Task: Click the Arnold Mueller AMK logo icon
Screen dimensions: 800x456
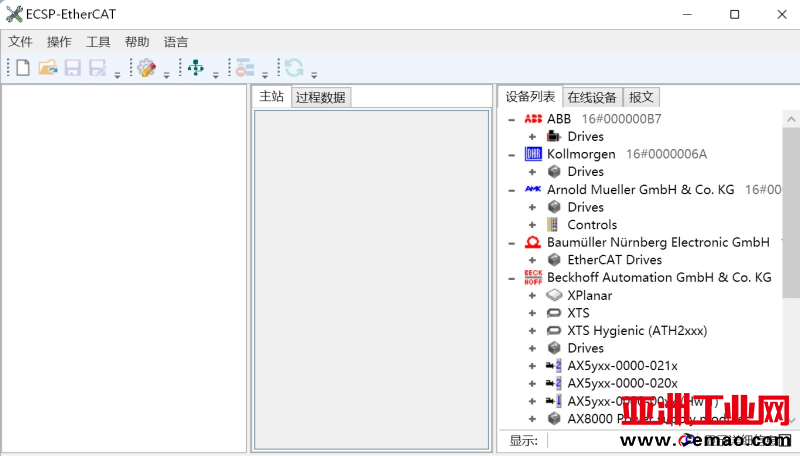Action: 533,189
